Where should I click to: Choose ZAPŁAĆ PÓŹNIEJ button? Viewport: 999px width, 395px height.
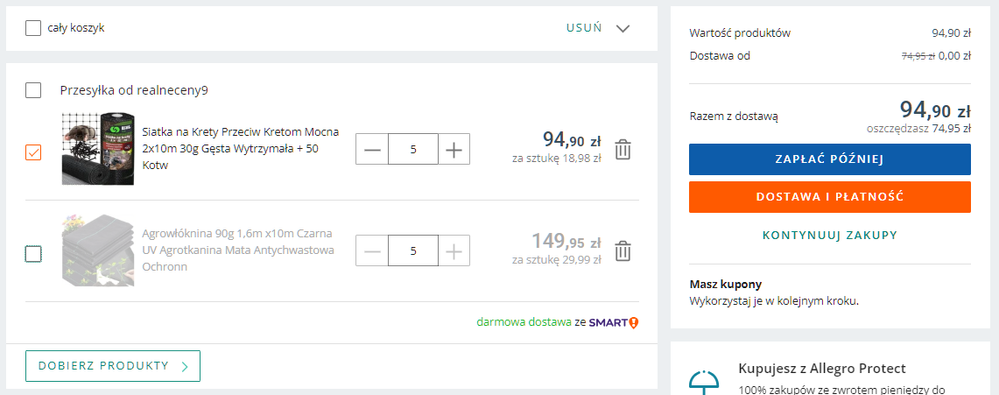pyautogui.click(x=830, y=159)
